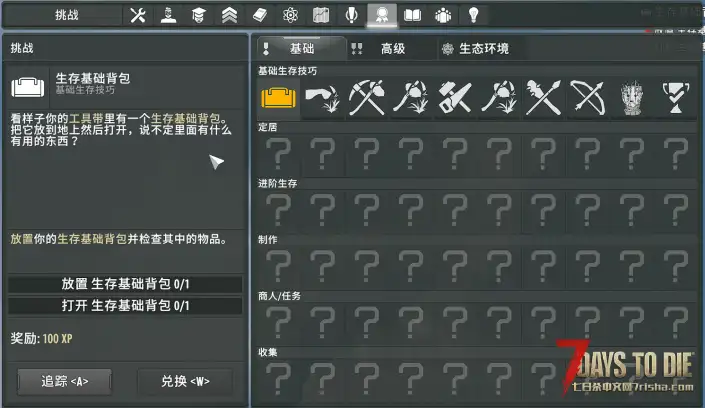Click the 挑战 header of the left panel
705x408 pixels.
tap(22, 48)
